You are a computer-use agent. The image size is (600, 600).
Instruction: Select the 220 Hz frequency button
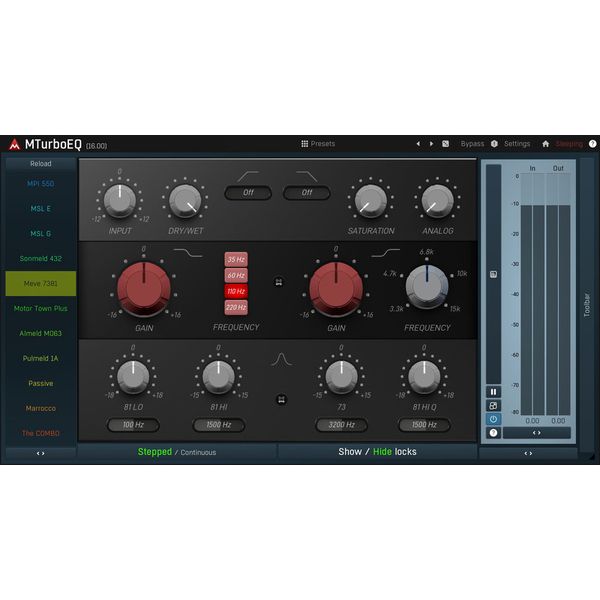(x=236, y=307)
